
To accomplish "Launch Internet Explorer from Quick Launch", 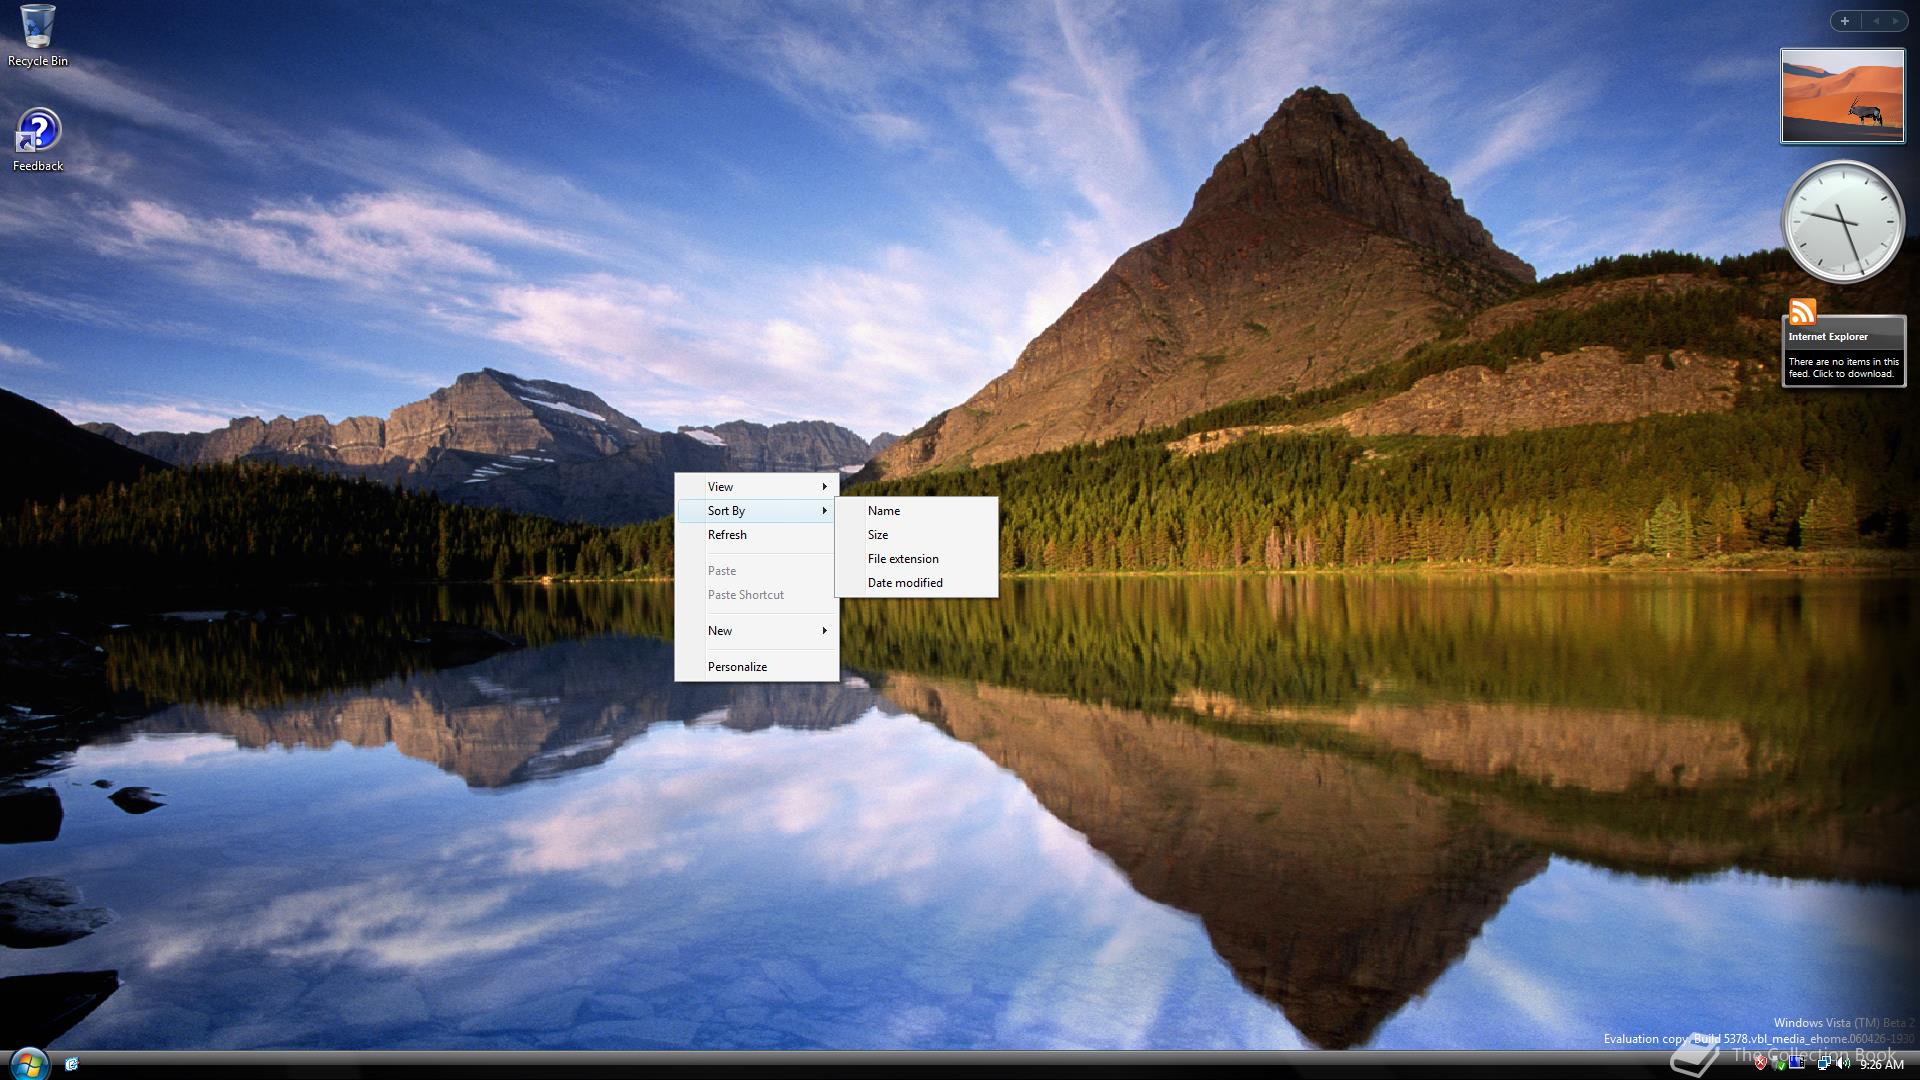I will click(x=72, y=1064).
